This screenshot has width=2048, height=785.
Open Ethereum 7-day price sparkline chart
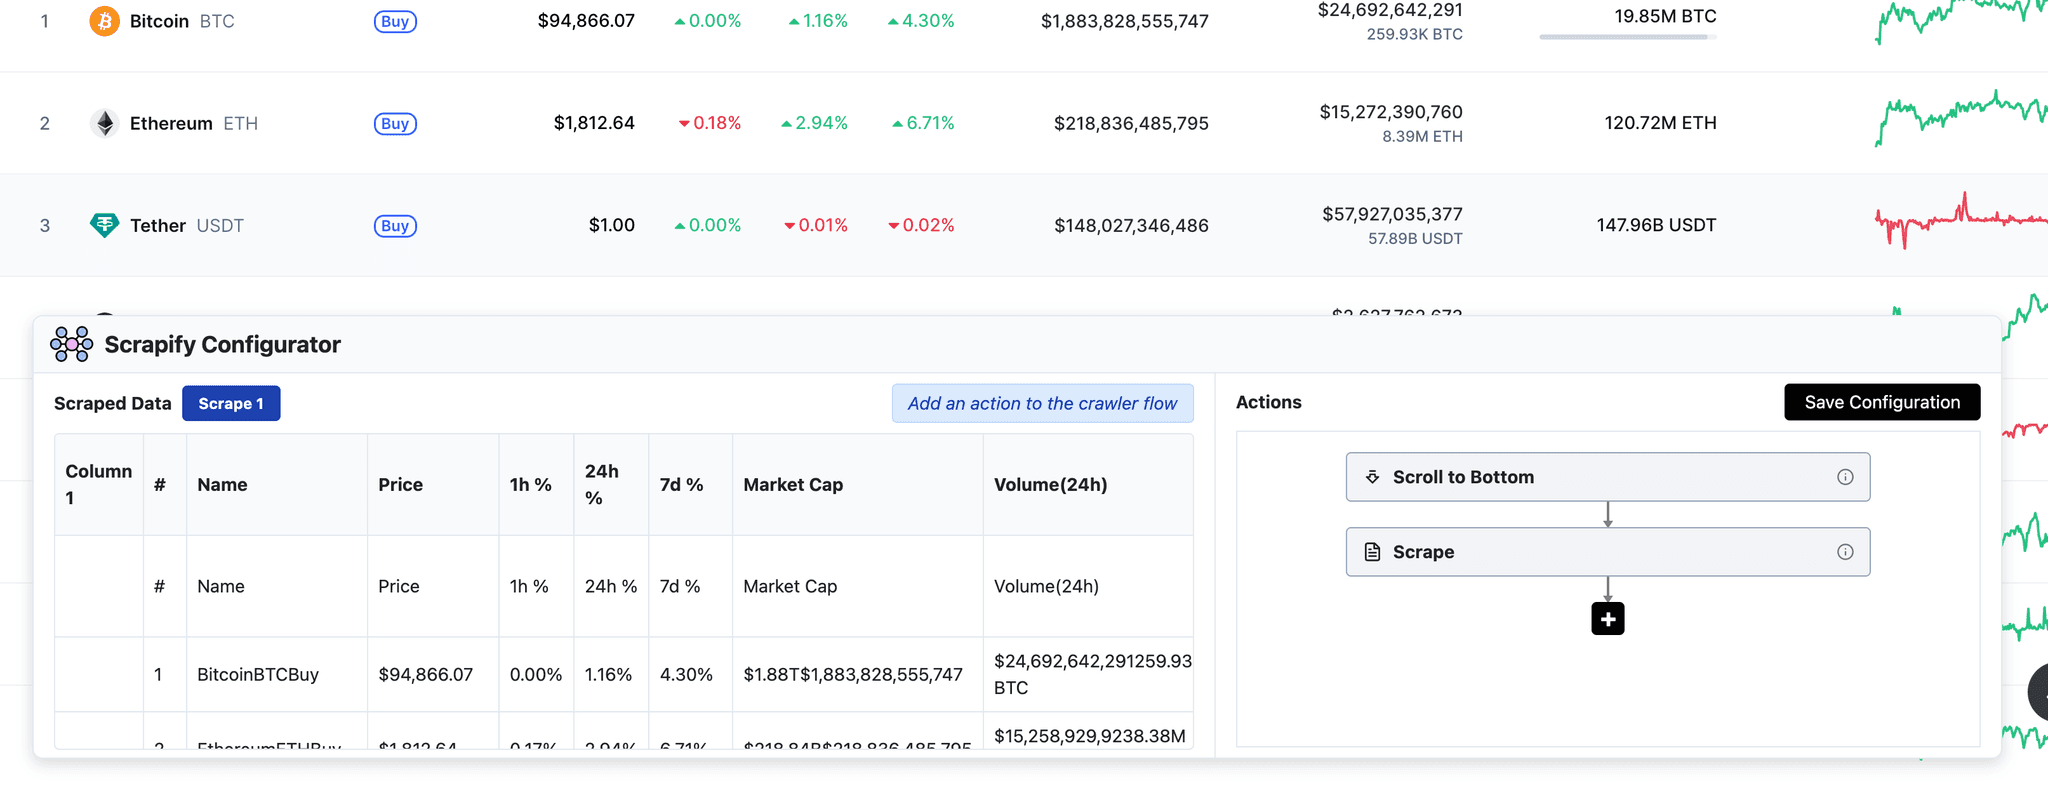coord(1961,118)
